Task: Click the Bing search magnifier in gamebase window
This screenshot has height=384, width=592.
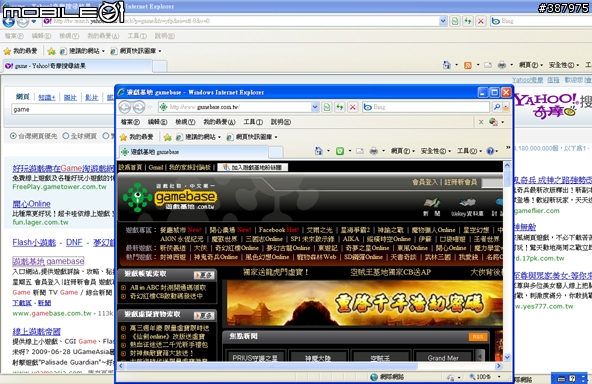Action: click(497, 107)
